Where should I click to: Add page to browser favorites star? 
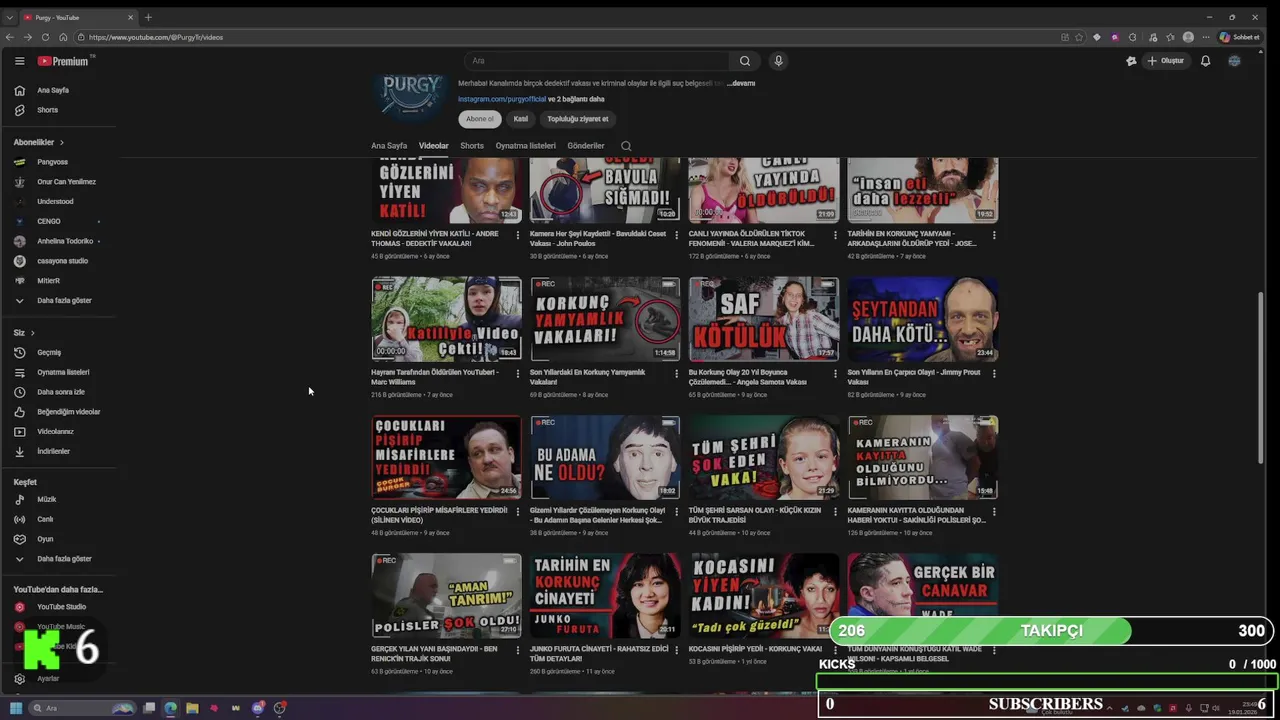(1079, 37)
